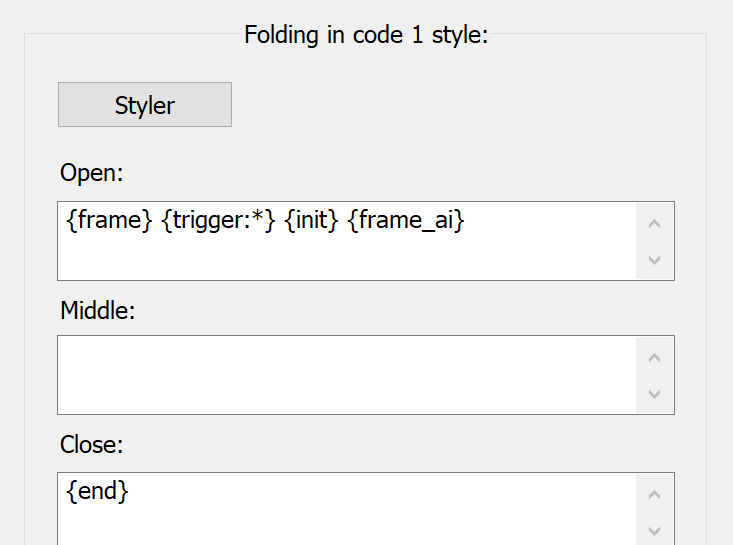
Task: Click inside the Close keywords text box
Action: 346,509
